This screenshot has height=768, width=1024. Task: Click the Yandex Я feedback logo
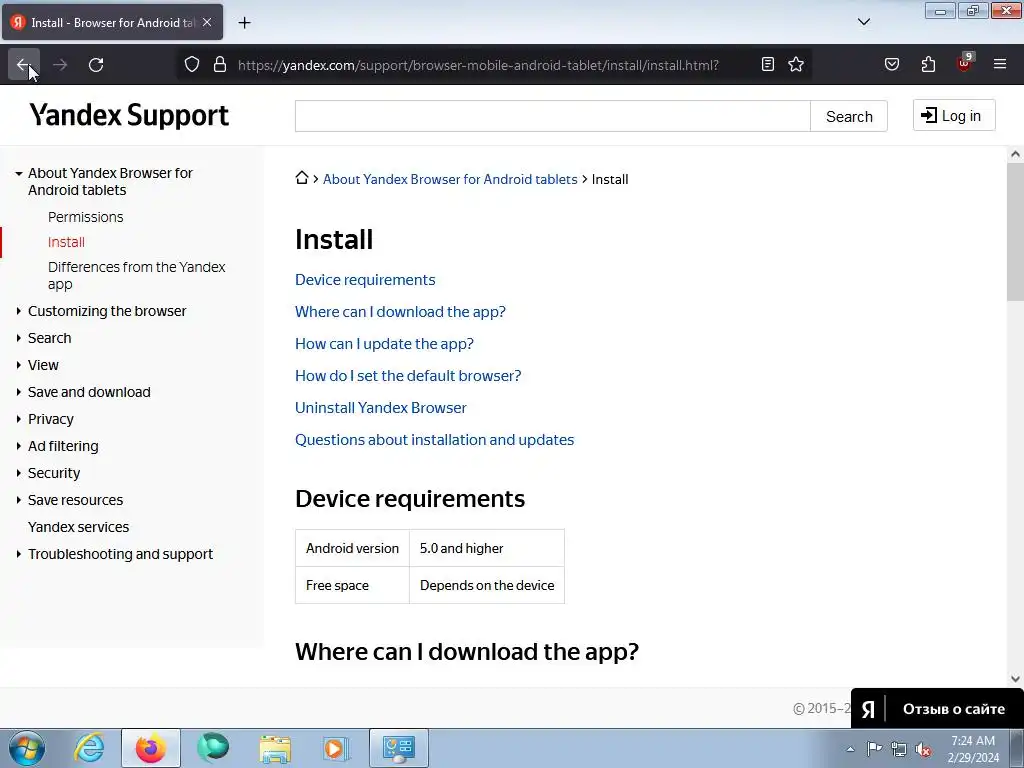tap(867, 709)
